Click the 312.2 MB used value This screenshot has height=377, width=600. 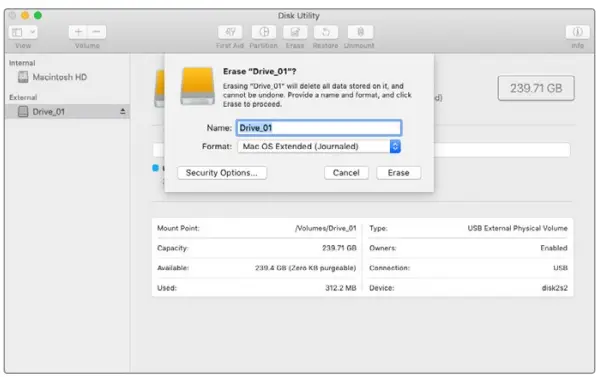[341, 288]
